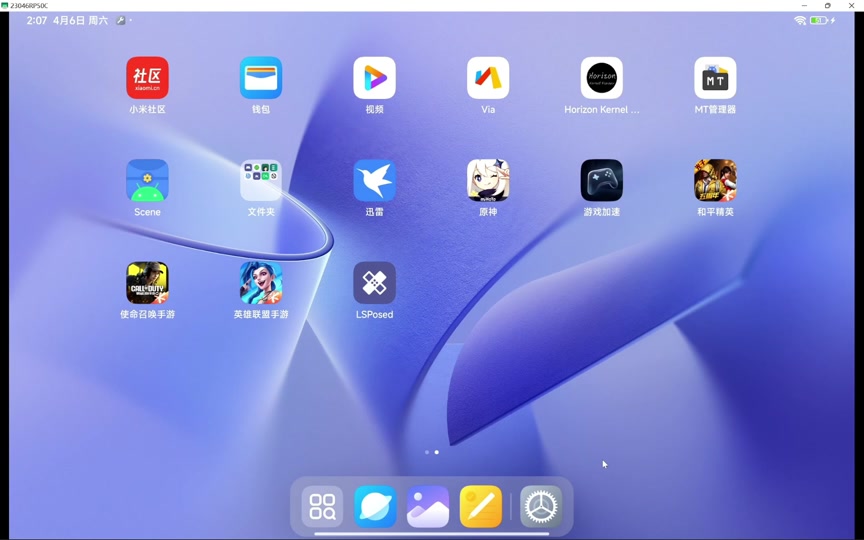The width and height of the screenshot is (864, 540).
Task: Open the 小米社区 app
Action: click(147, 78)
